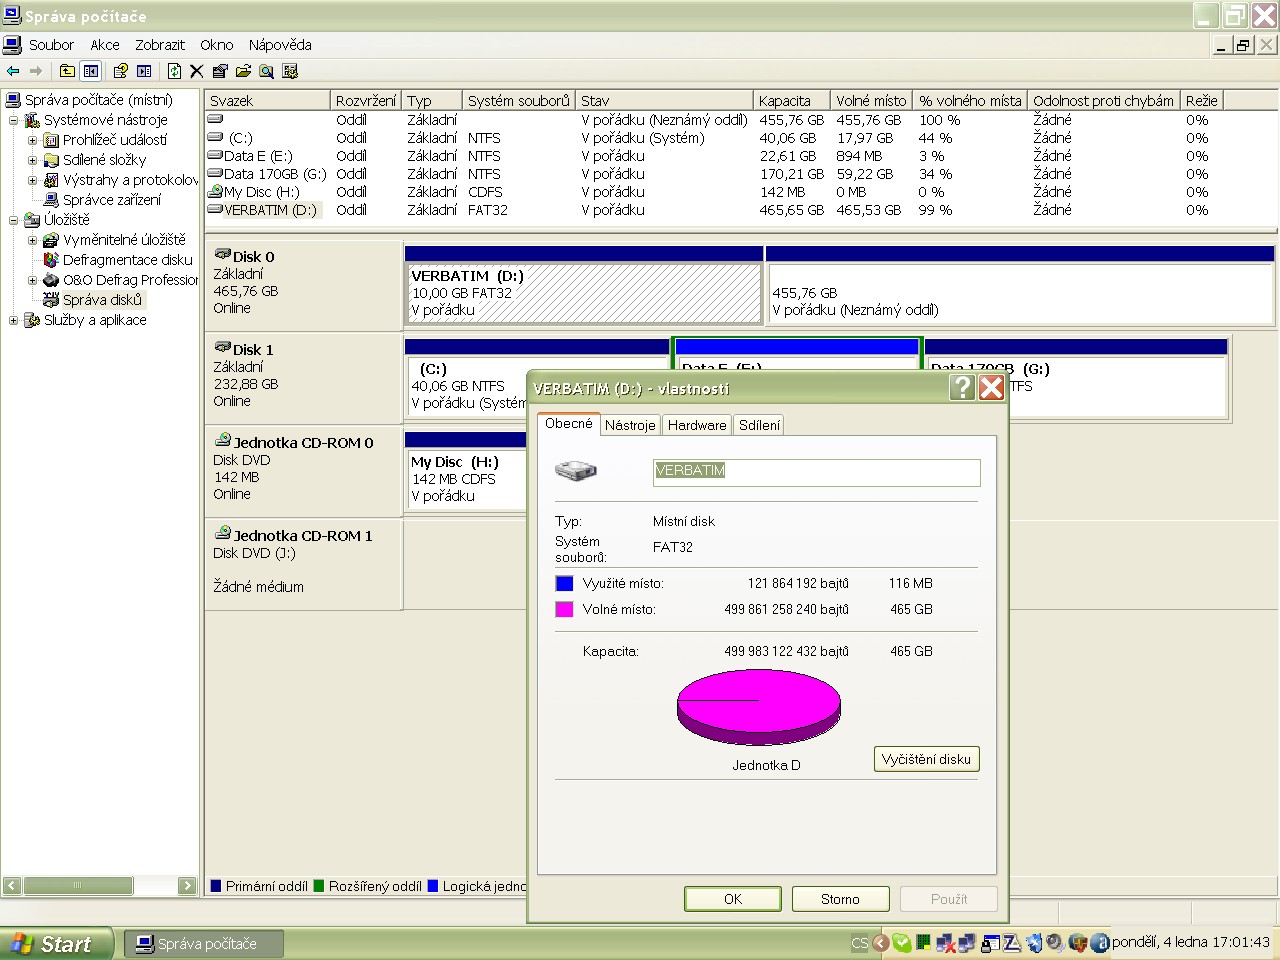Open the Akce menu
This screenshot has width=1280, height=960.
coord(104,45)
